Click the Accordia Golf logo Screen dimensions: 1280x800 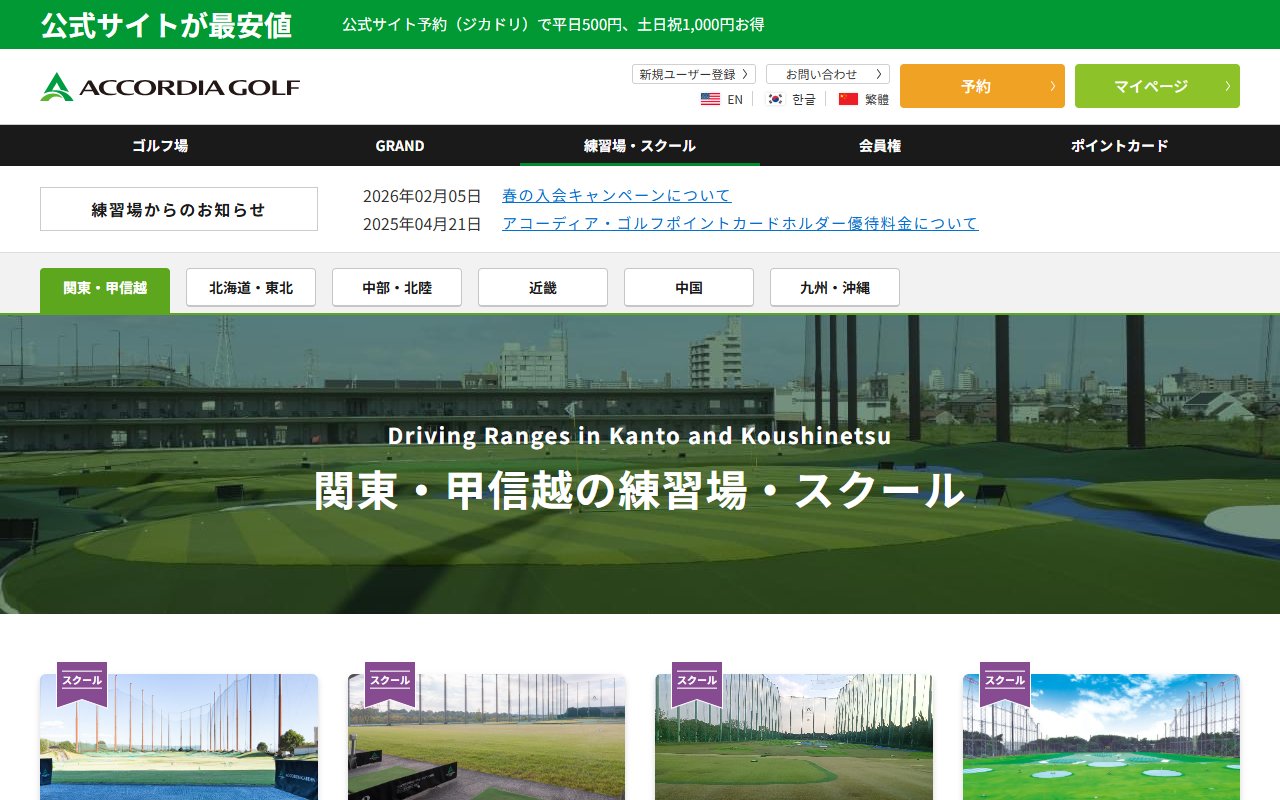[170, 87]
